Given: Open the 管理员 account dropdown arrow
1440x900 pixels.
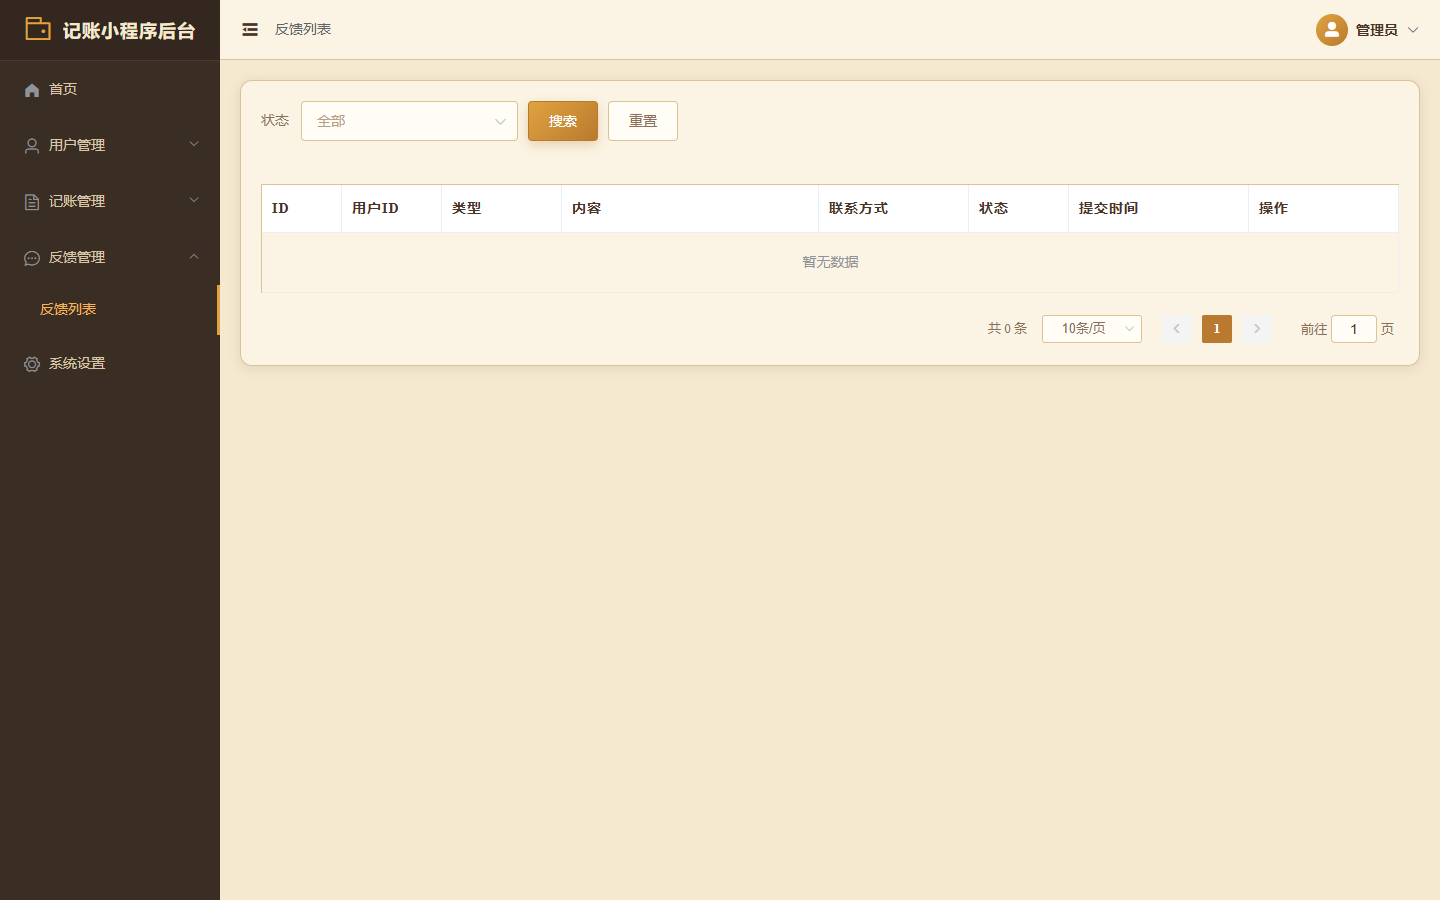Looking at the screenshot, I should point(1413,30).
